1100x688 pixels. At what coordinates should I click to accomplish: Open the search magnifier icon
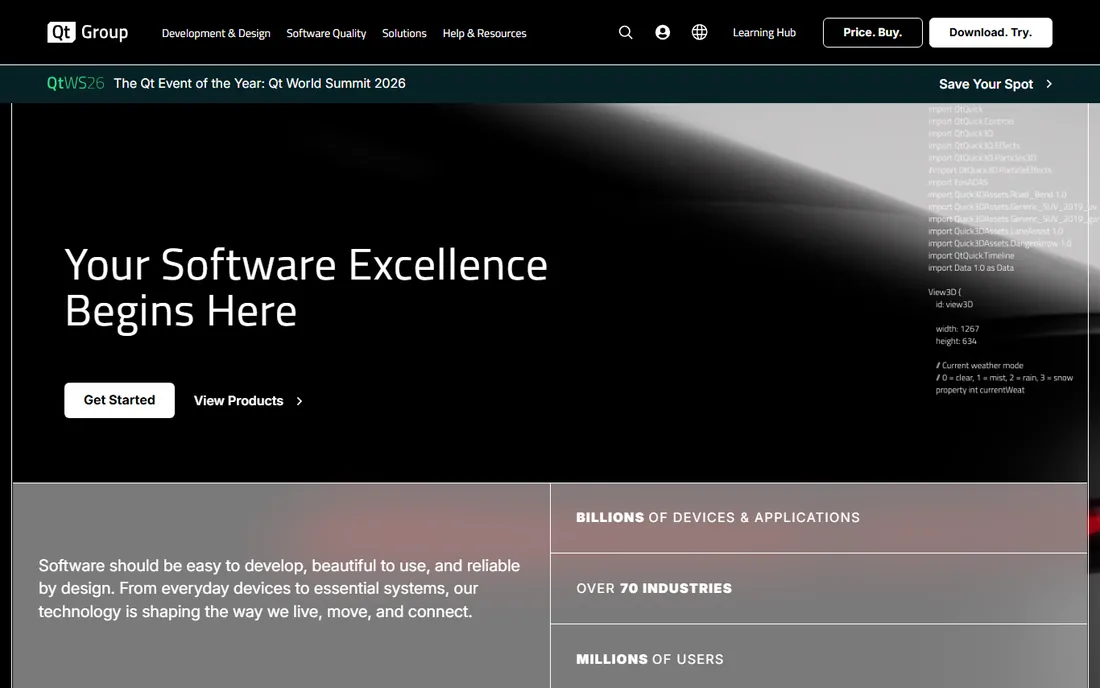(x=626, y=32)
